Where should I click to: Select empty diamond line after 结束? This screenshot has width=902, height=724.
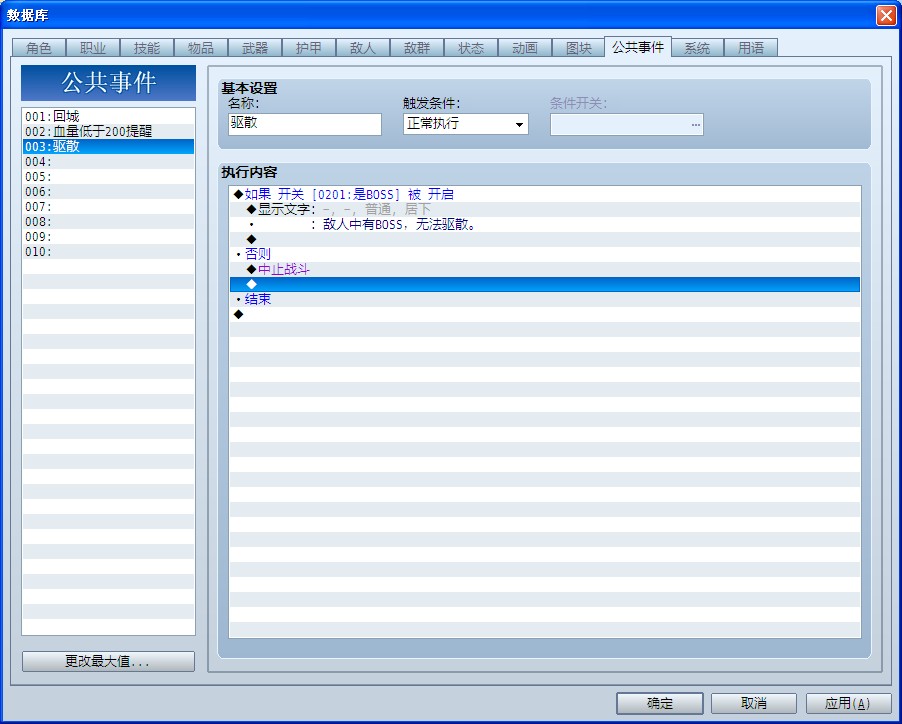545,314
